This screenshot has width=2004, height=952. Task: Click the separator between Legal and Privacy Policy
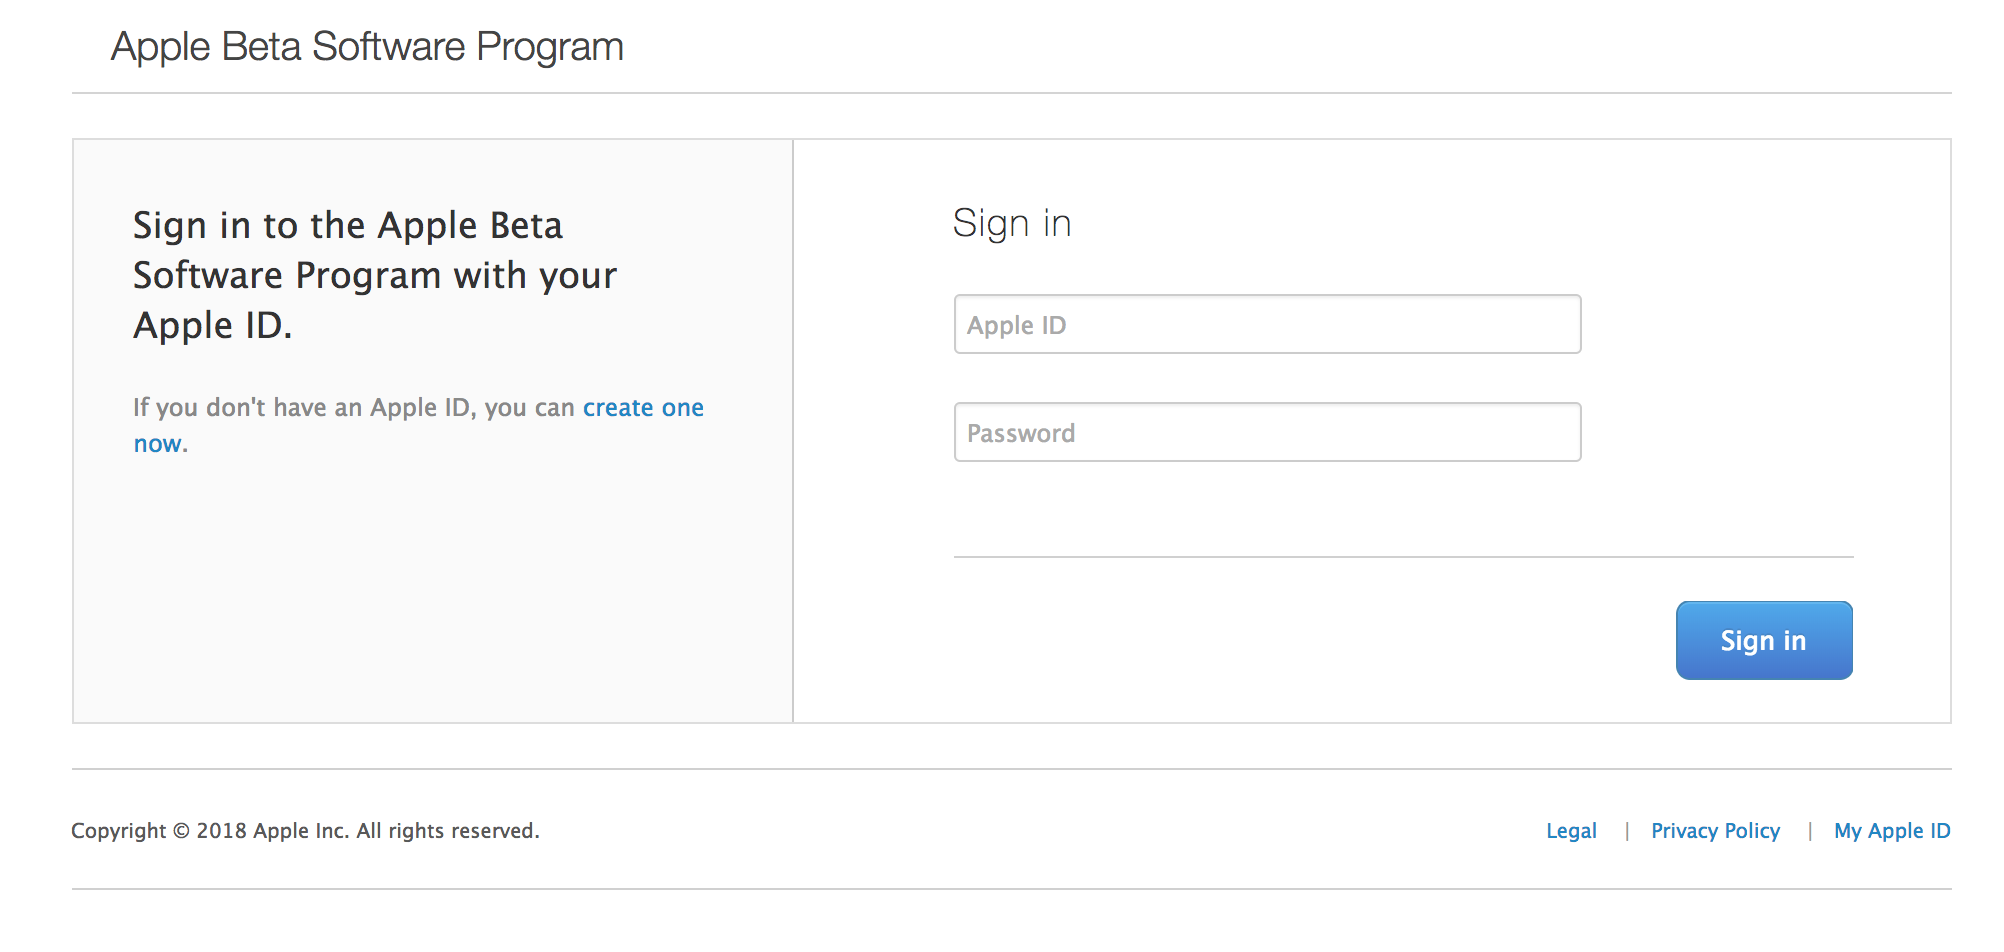[x=1627, y=831]
